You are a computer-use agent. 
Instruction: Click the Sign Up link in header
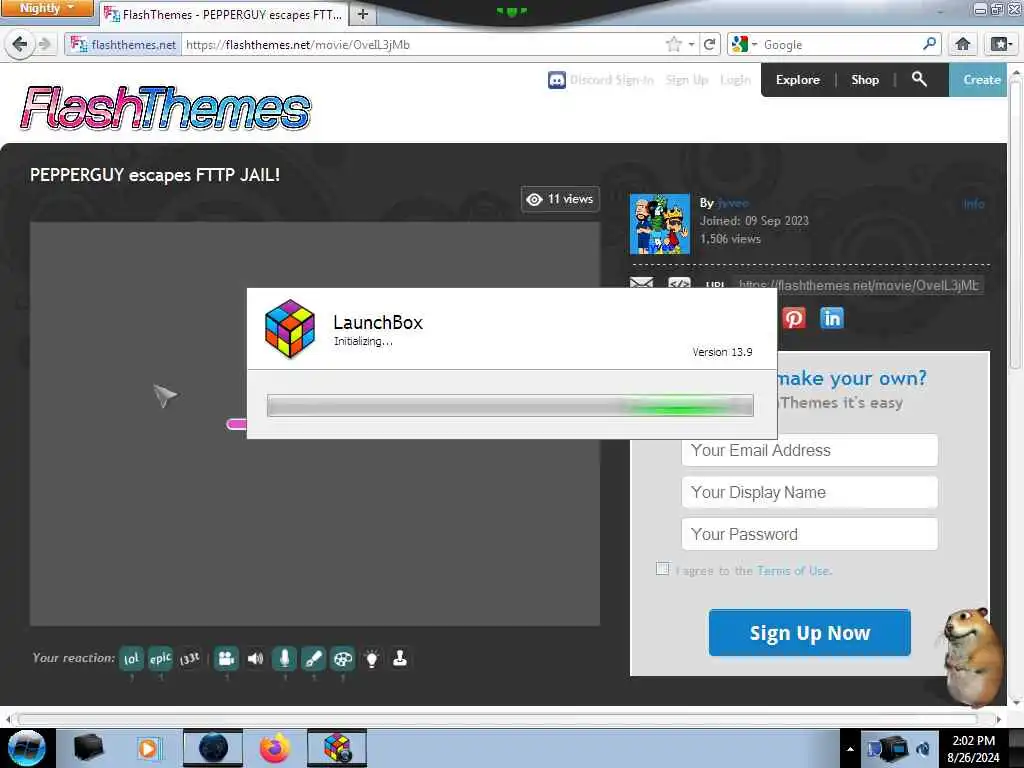[687, 80]
